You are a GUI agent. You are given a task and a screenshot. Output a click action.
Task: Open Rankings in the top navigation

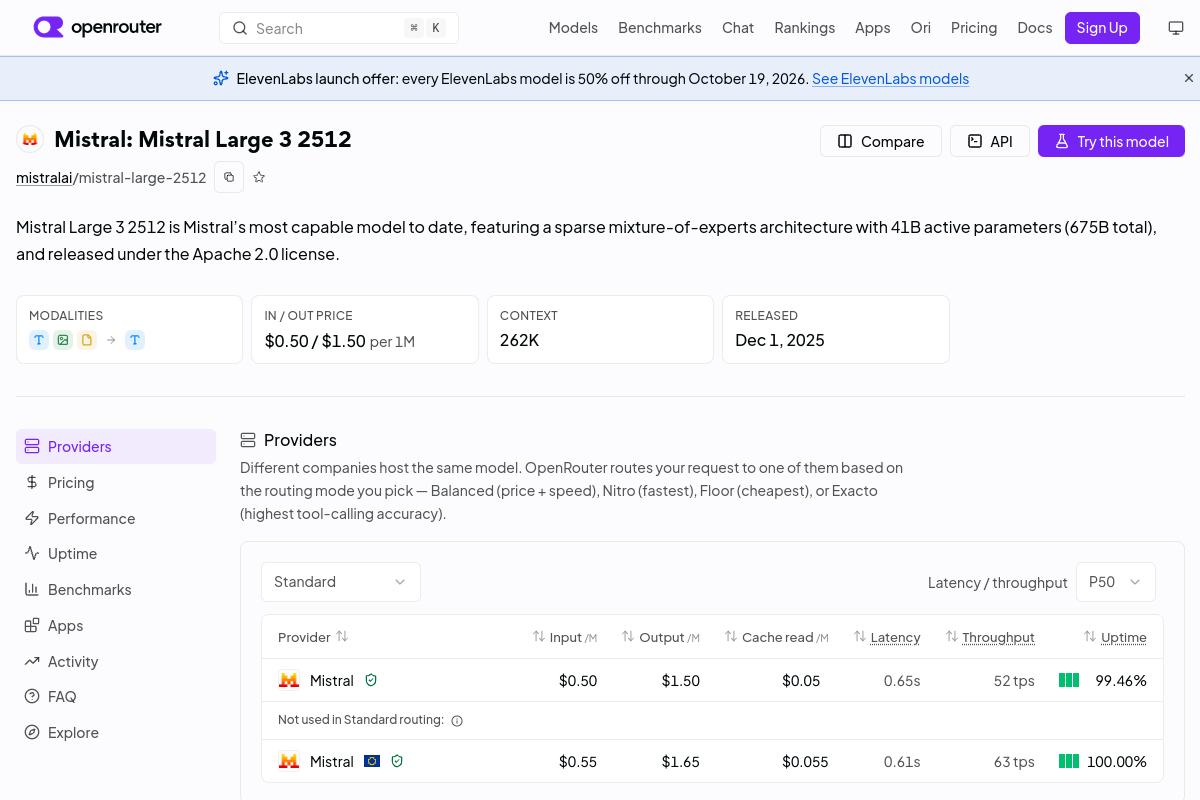coord(804,28)
